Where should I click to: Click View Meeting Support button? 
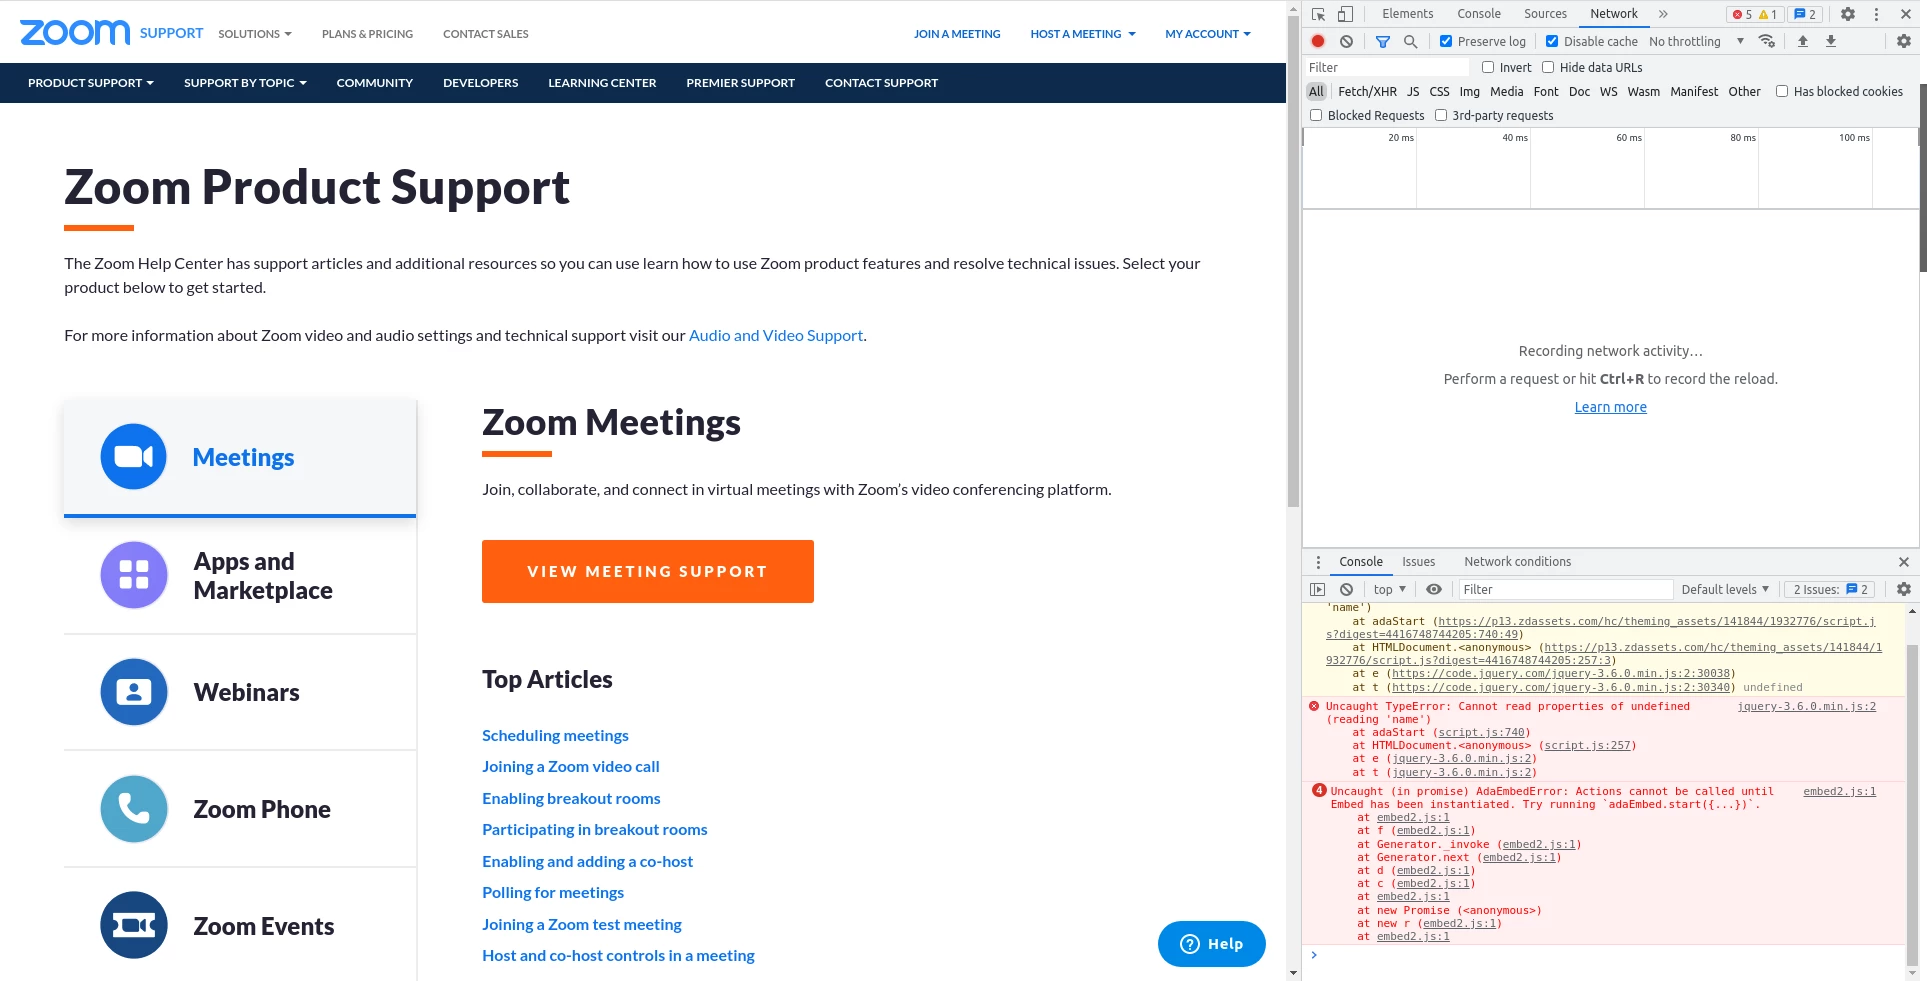[648, 571]
